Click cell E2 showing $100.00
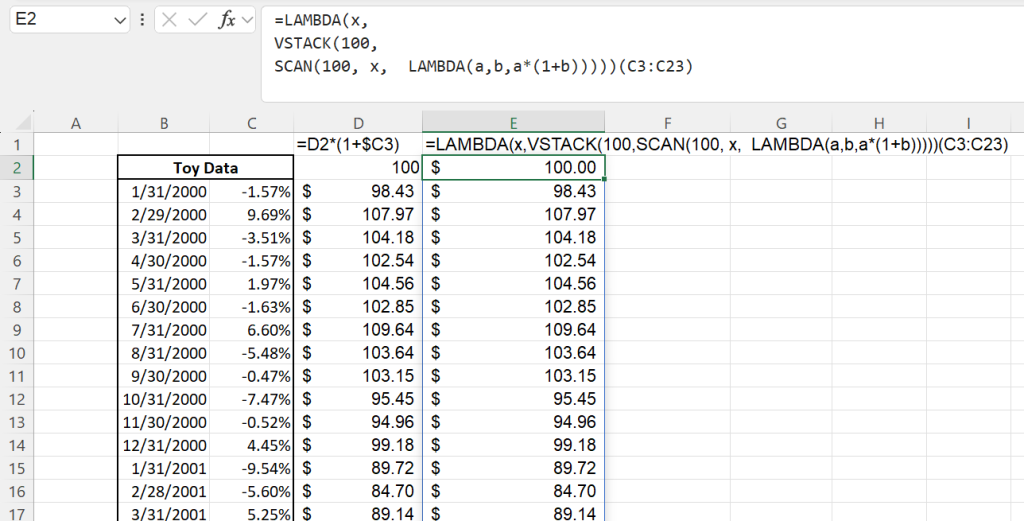Screen dimensions: 1024x521 click(x=513, y=168)
